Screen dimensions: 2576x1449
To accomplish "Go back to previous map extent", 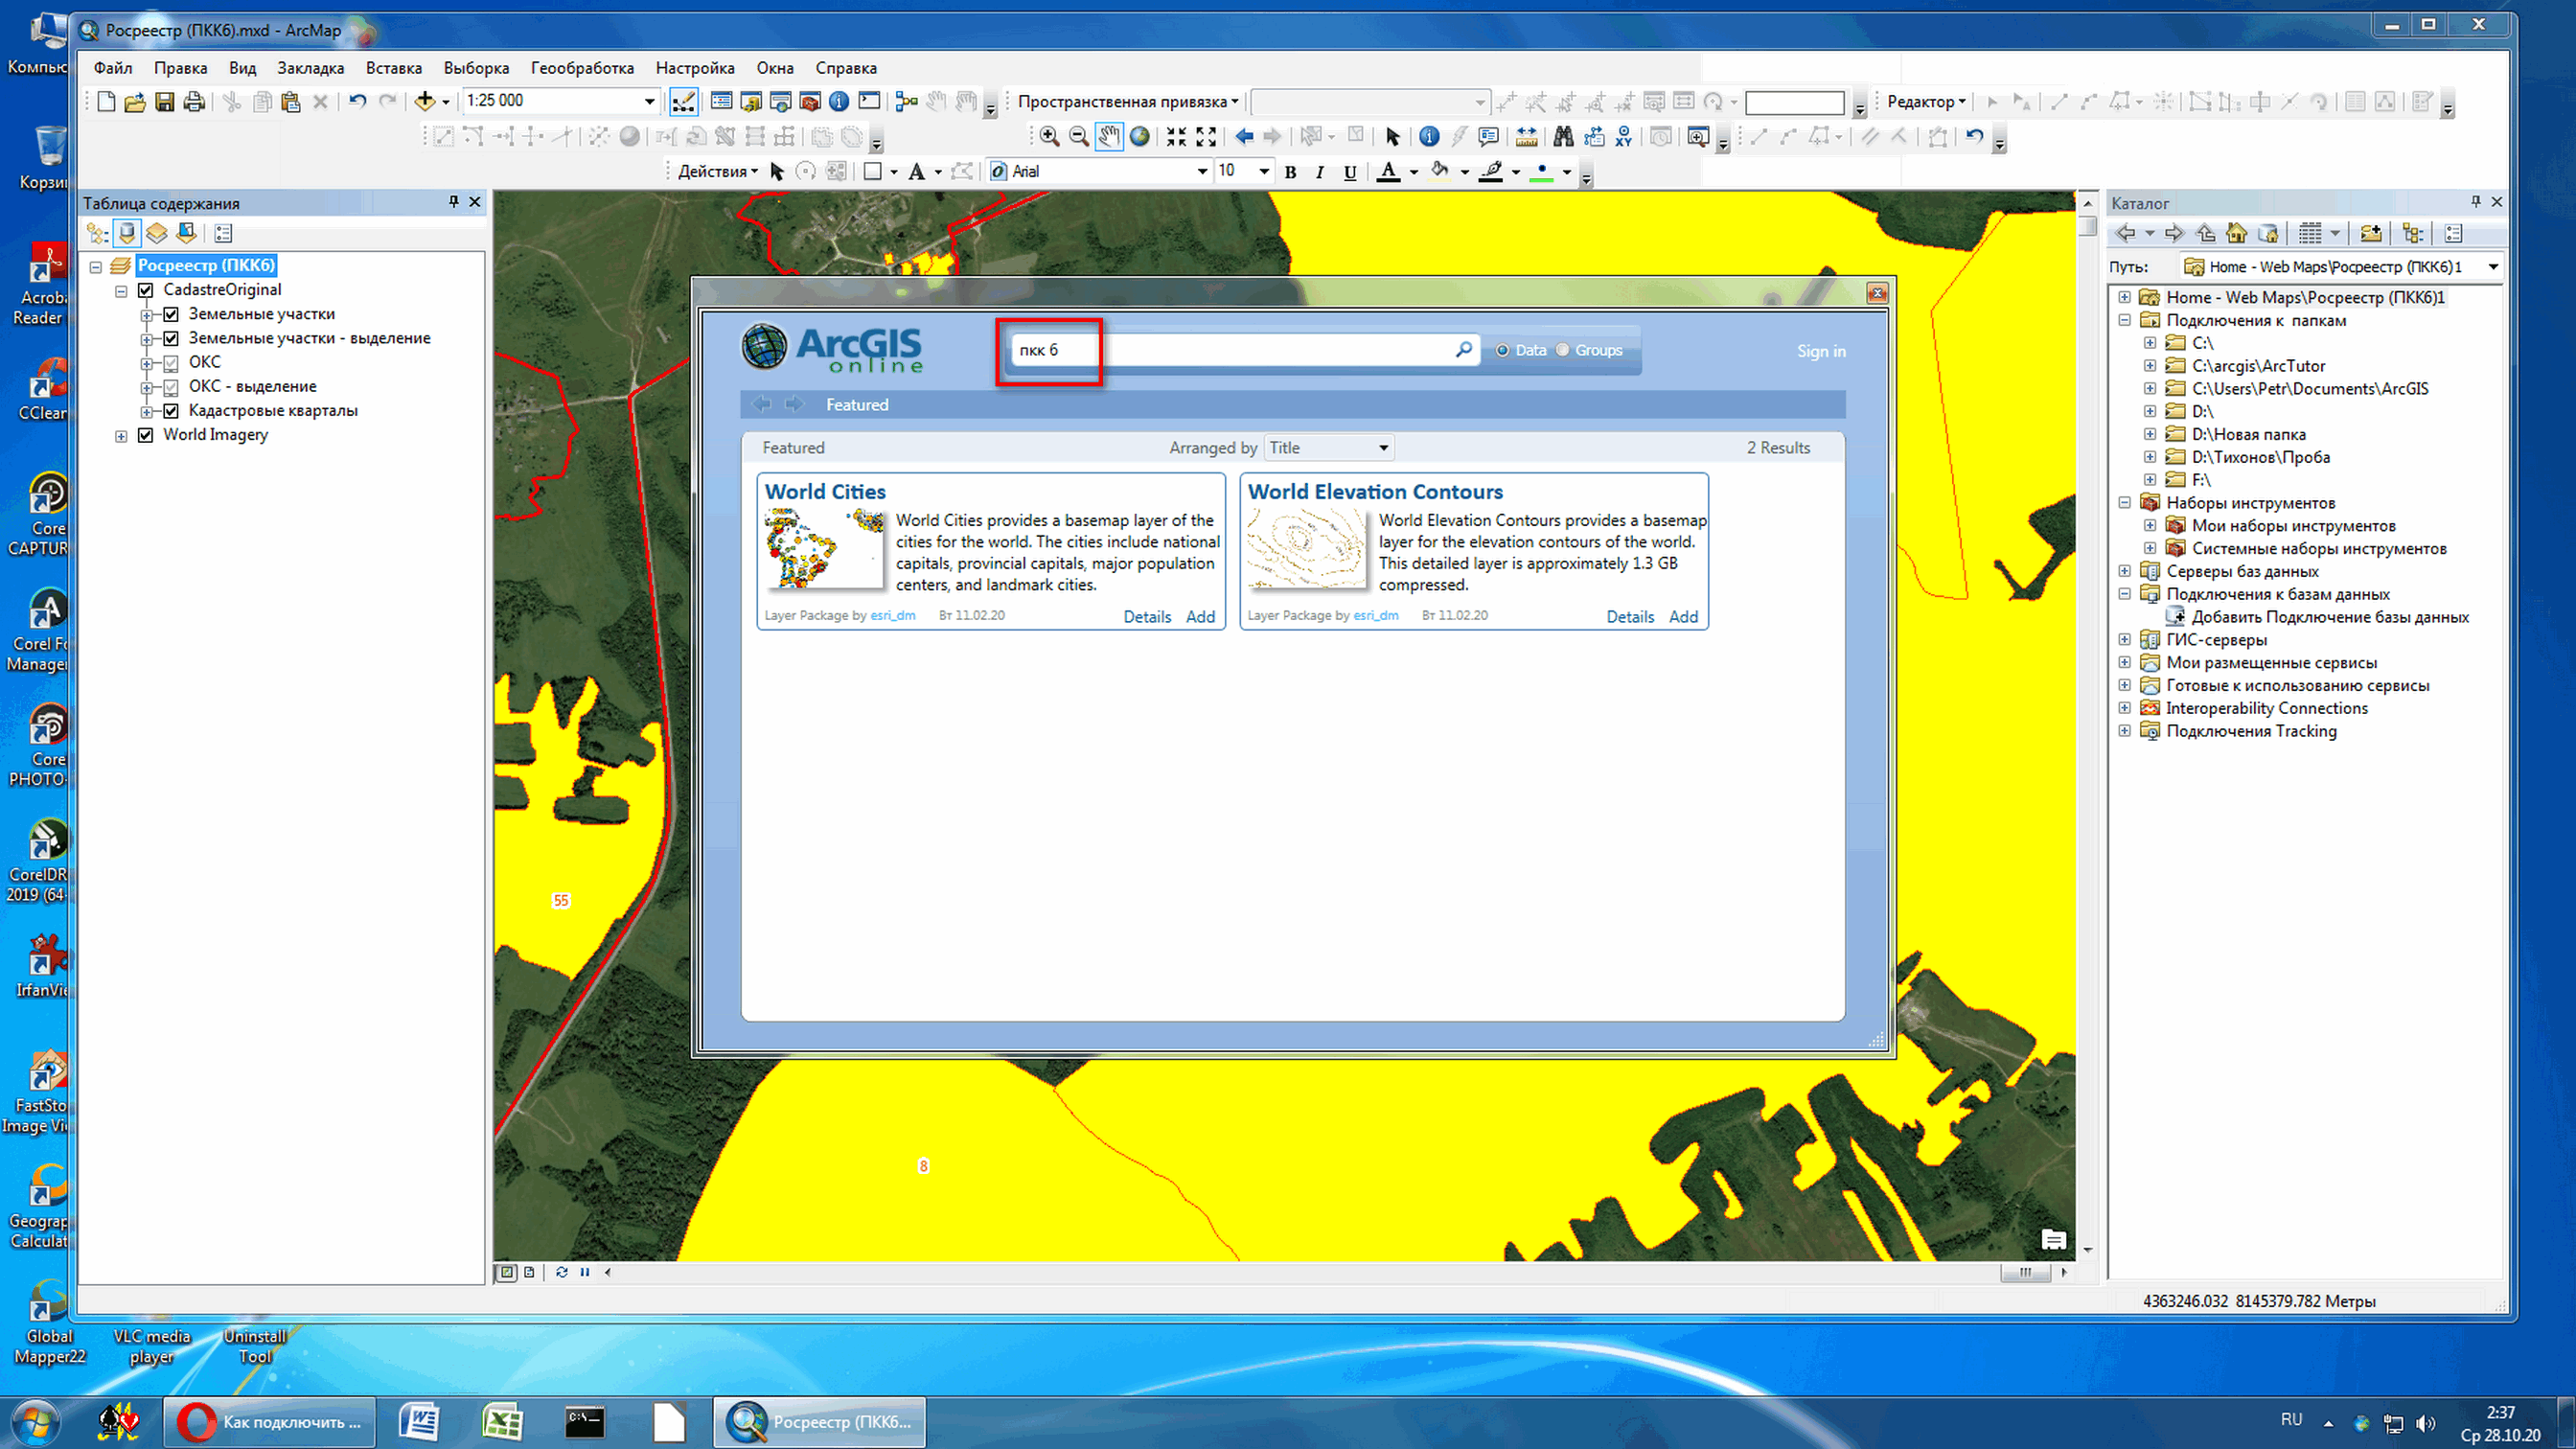I will 1244,137.
